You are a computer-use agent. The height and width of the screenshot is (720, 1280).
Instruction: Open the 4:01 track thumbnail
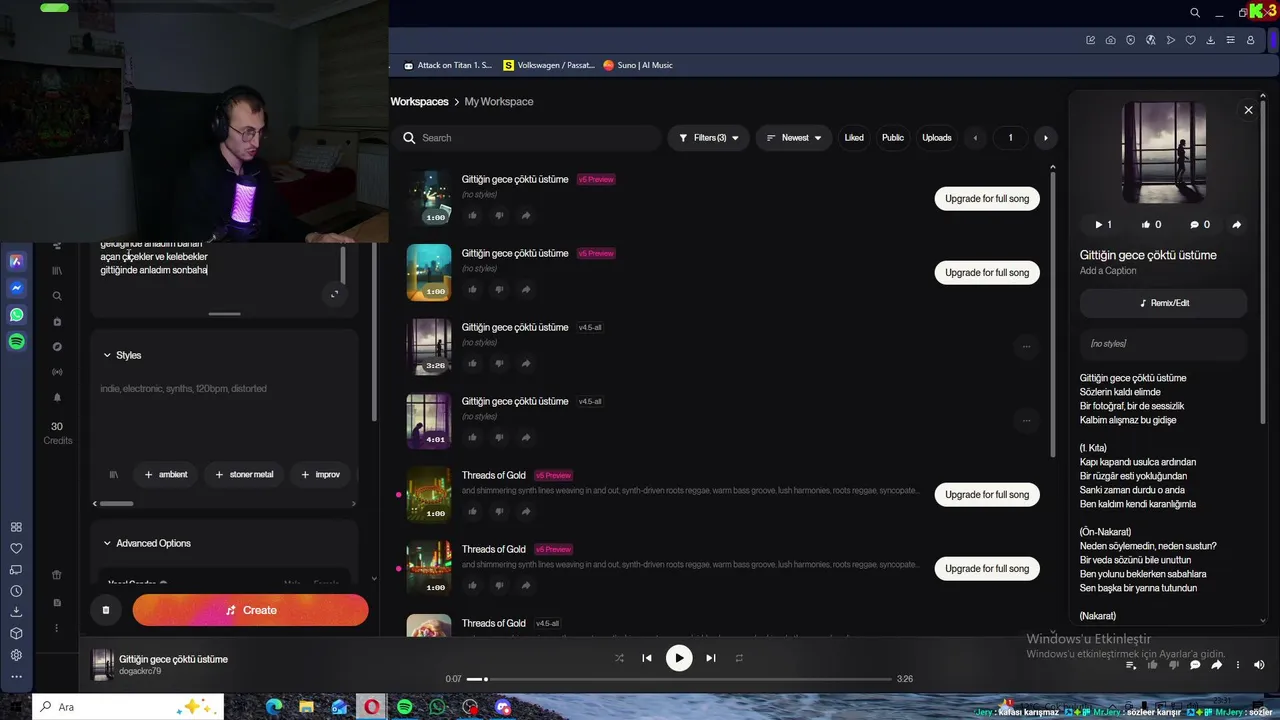click(x=429, y=421)
